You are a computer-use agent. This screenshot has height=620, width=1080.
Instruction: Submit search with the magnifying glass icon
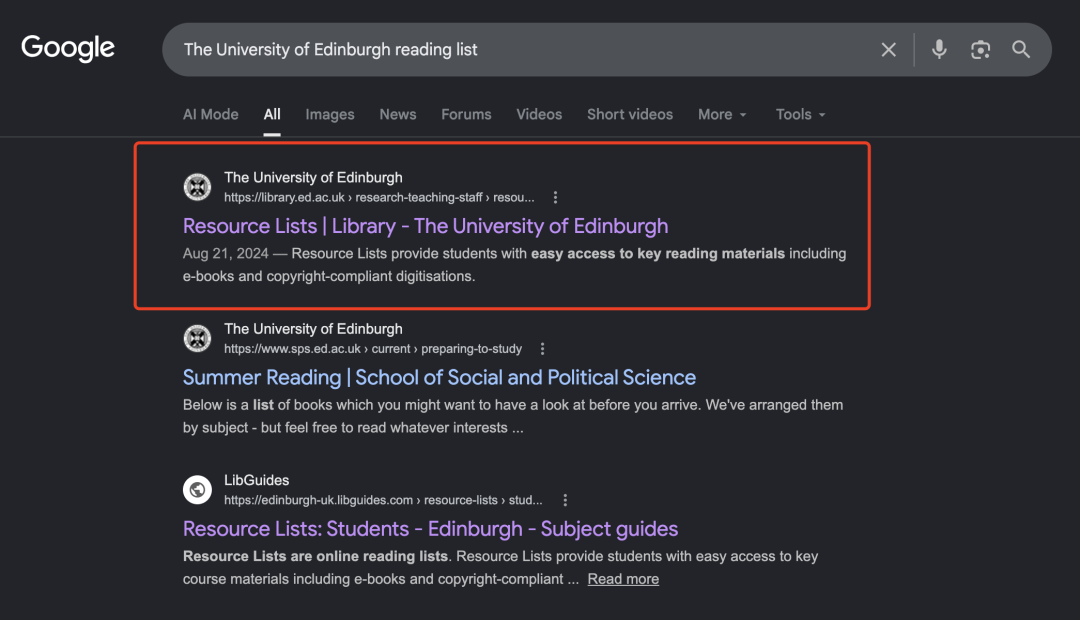[x=1021, y=50]
